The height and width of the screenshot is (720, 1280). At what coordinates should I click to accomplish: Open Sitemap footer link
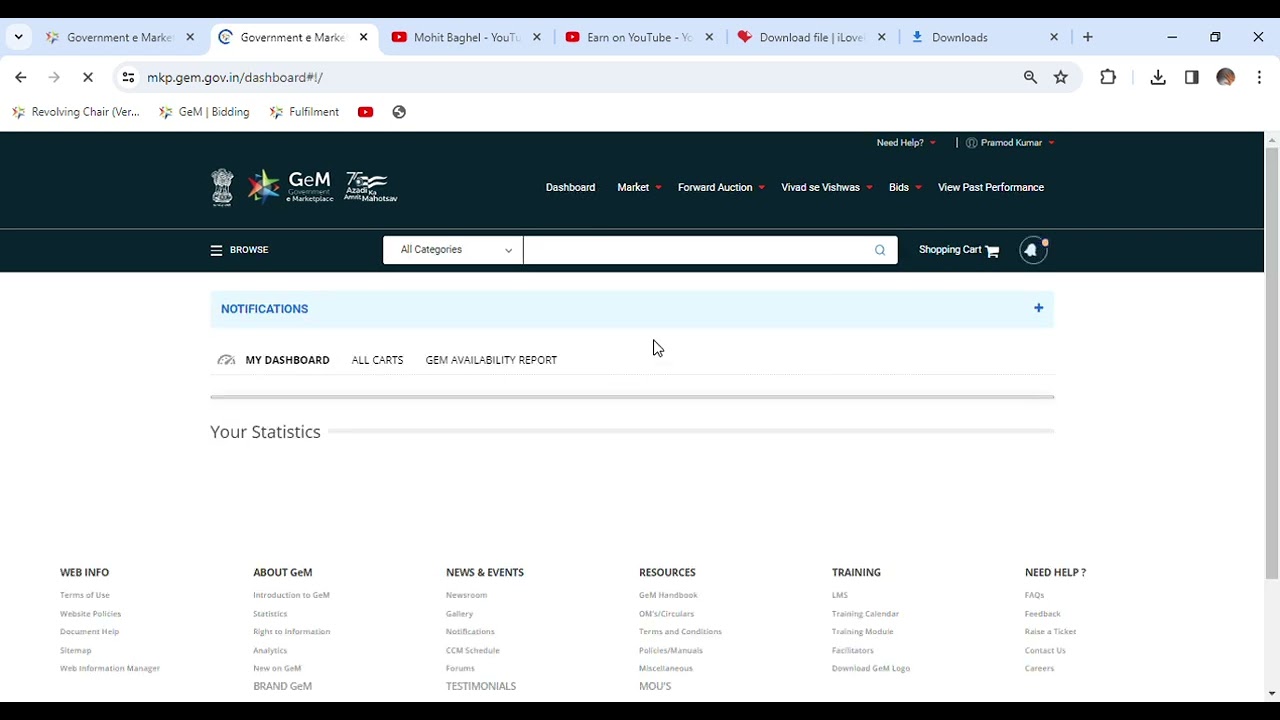pyautogui.click(x=75, y=650)
